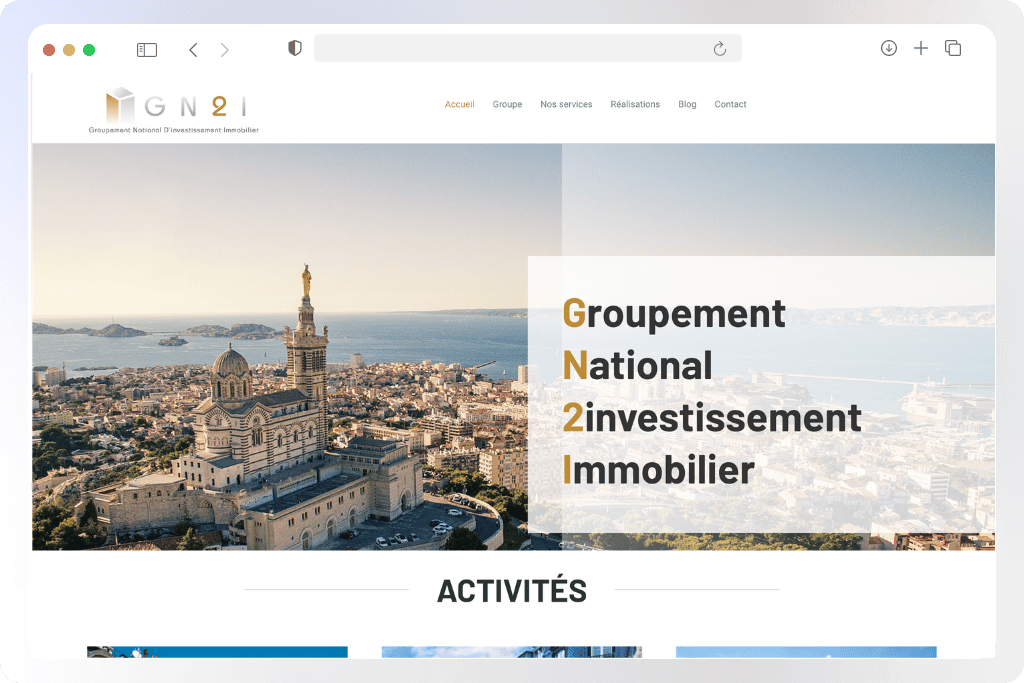Open the Contact menu item
Image resolution: width=1024 pixels, height=683 pixels.
[x=730, y=104]
